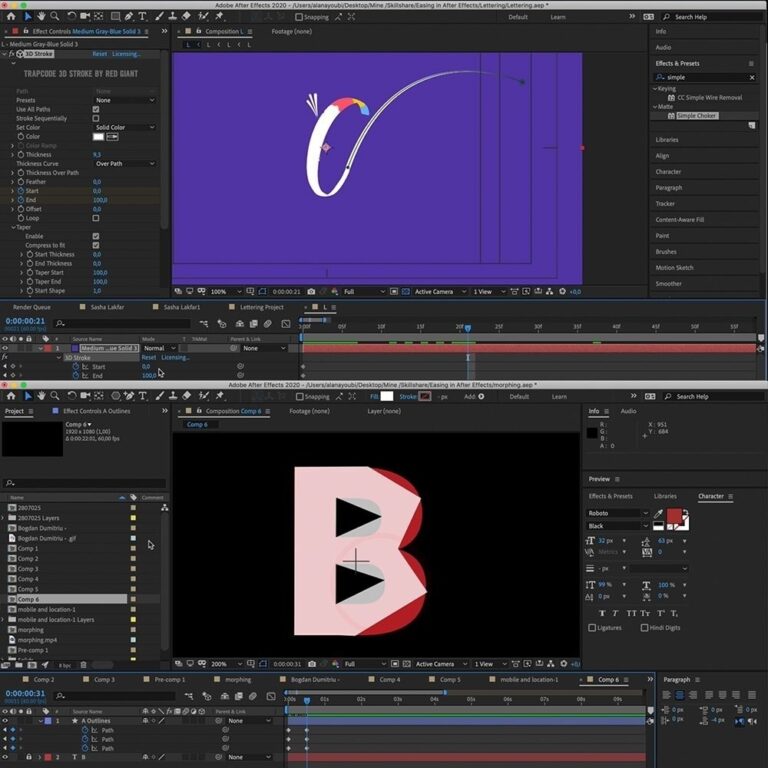Viewport: 768px width, 768px height.
Task: Take snapshot camera icon in Lettering viewer
Action: [311, 291]
